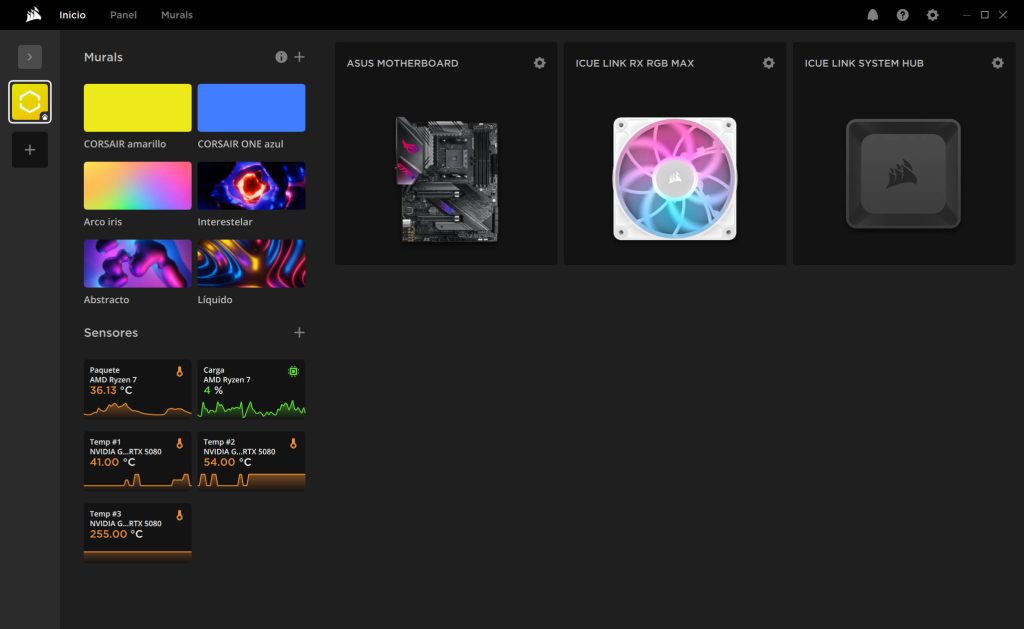Click the 41.00 °C value

coord(112,462)
